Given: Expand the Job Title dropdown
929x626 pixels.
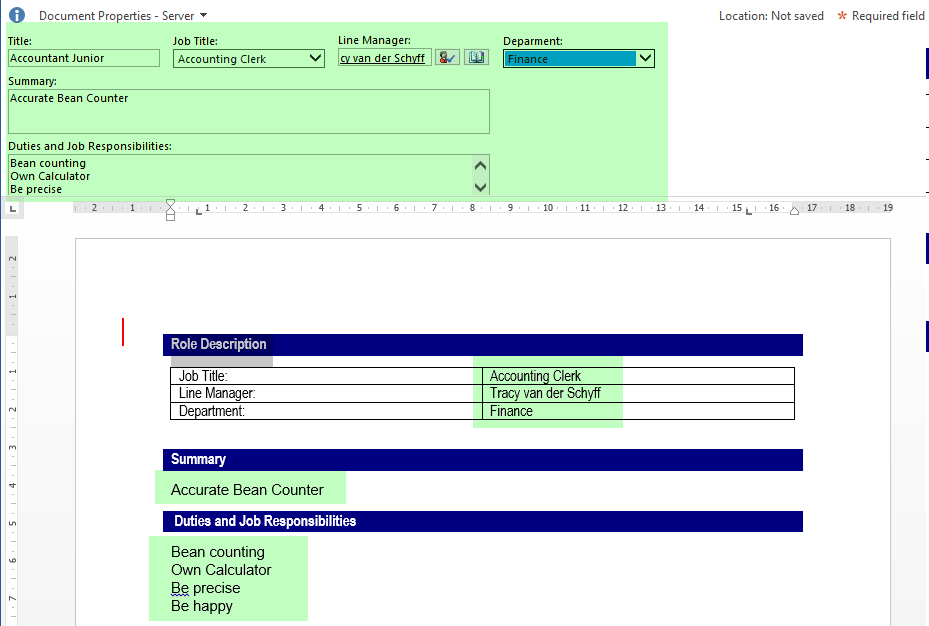Looking at the screenshot, I should [316, 59].
